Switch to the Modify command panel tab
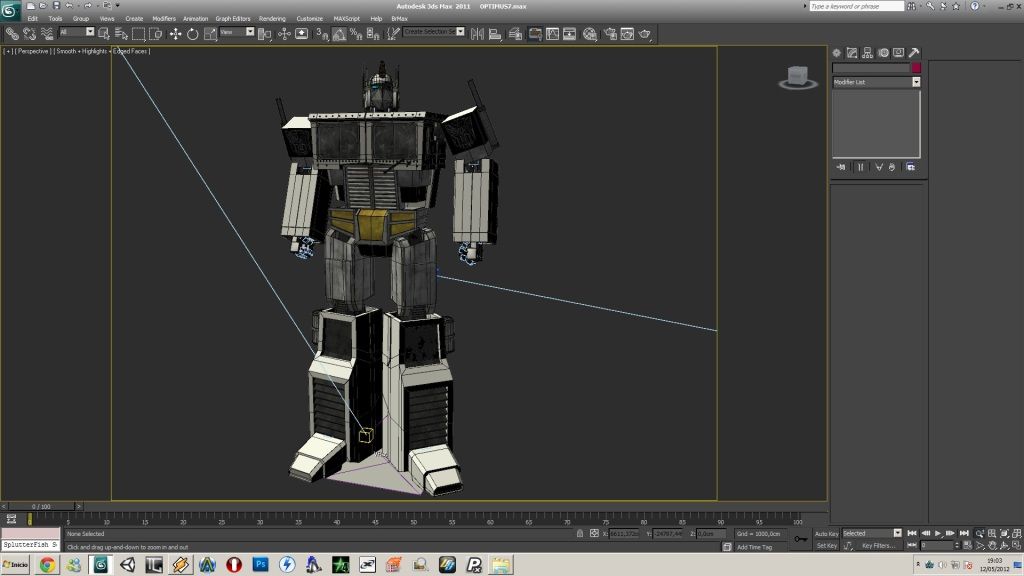The height and width of the screenshot is (576, 1024). click(852, 53)
